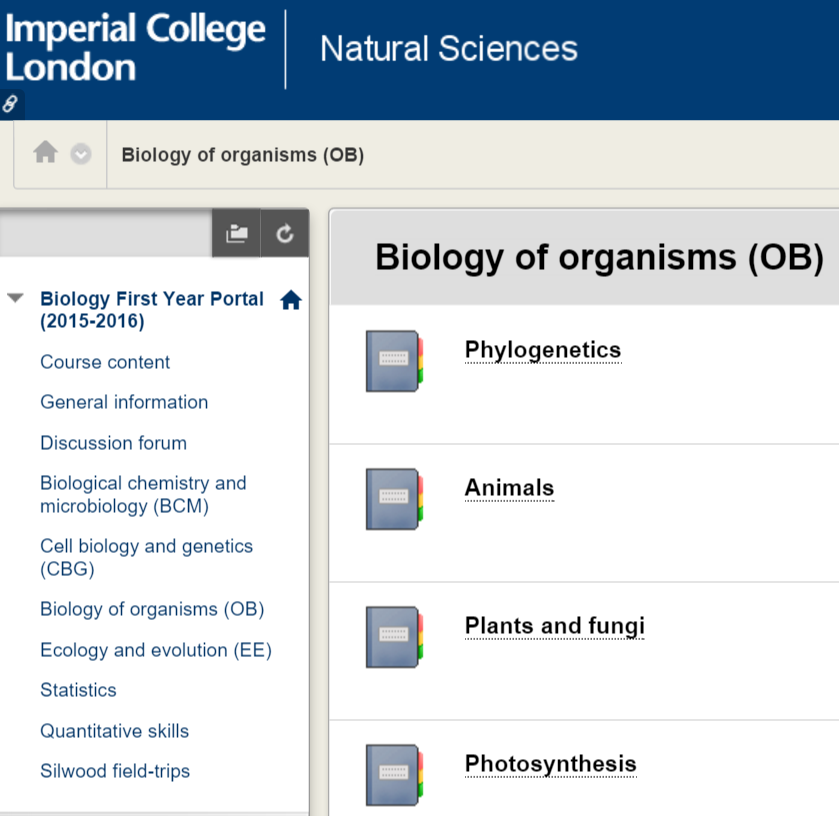839x816 pixels.
Task: Open the Phylogenetics link
Action: [542, 350]
